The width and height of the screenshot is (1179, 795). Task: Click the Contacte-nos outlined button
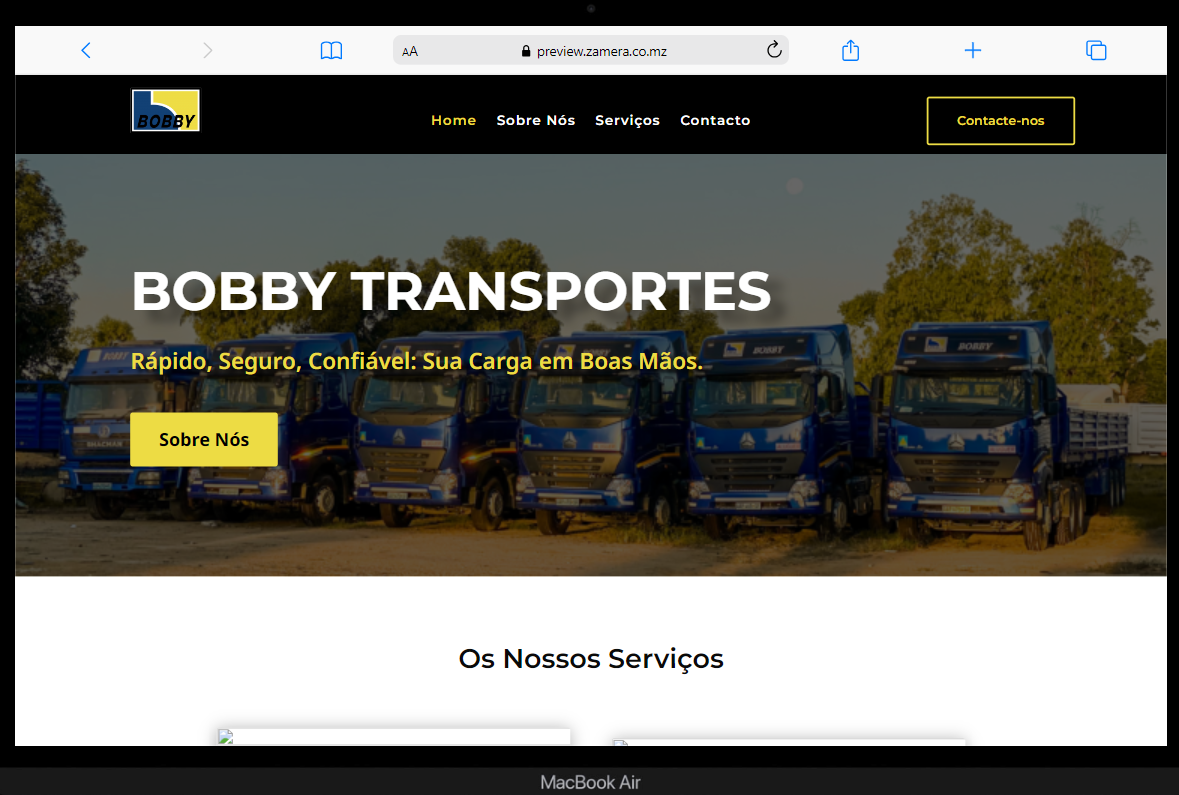click(1001, 120)
